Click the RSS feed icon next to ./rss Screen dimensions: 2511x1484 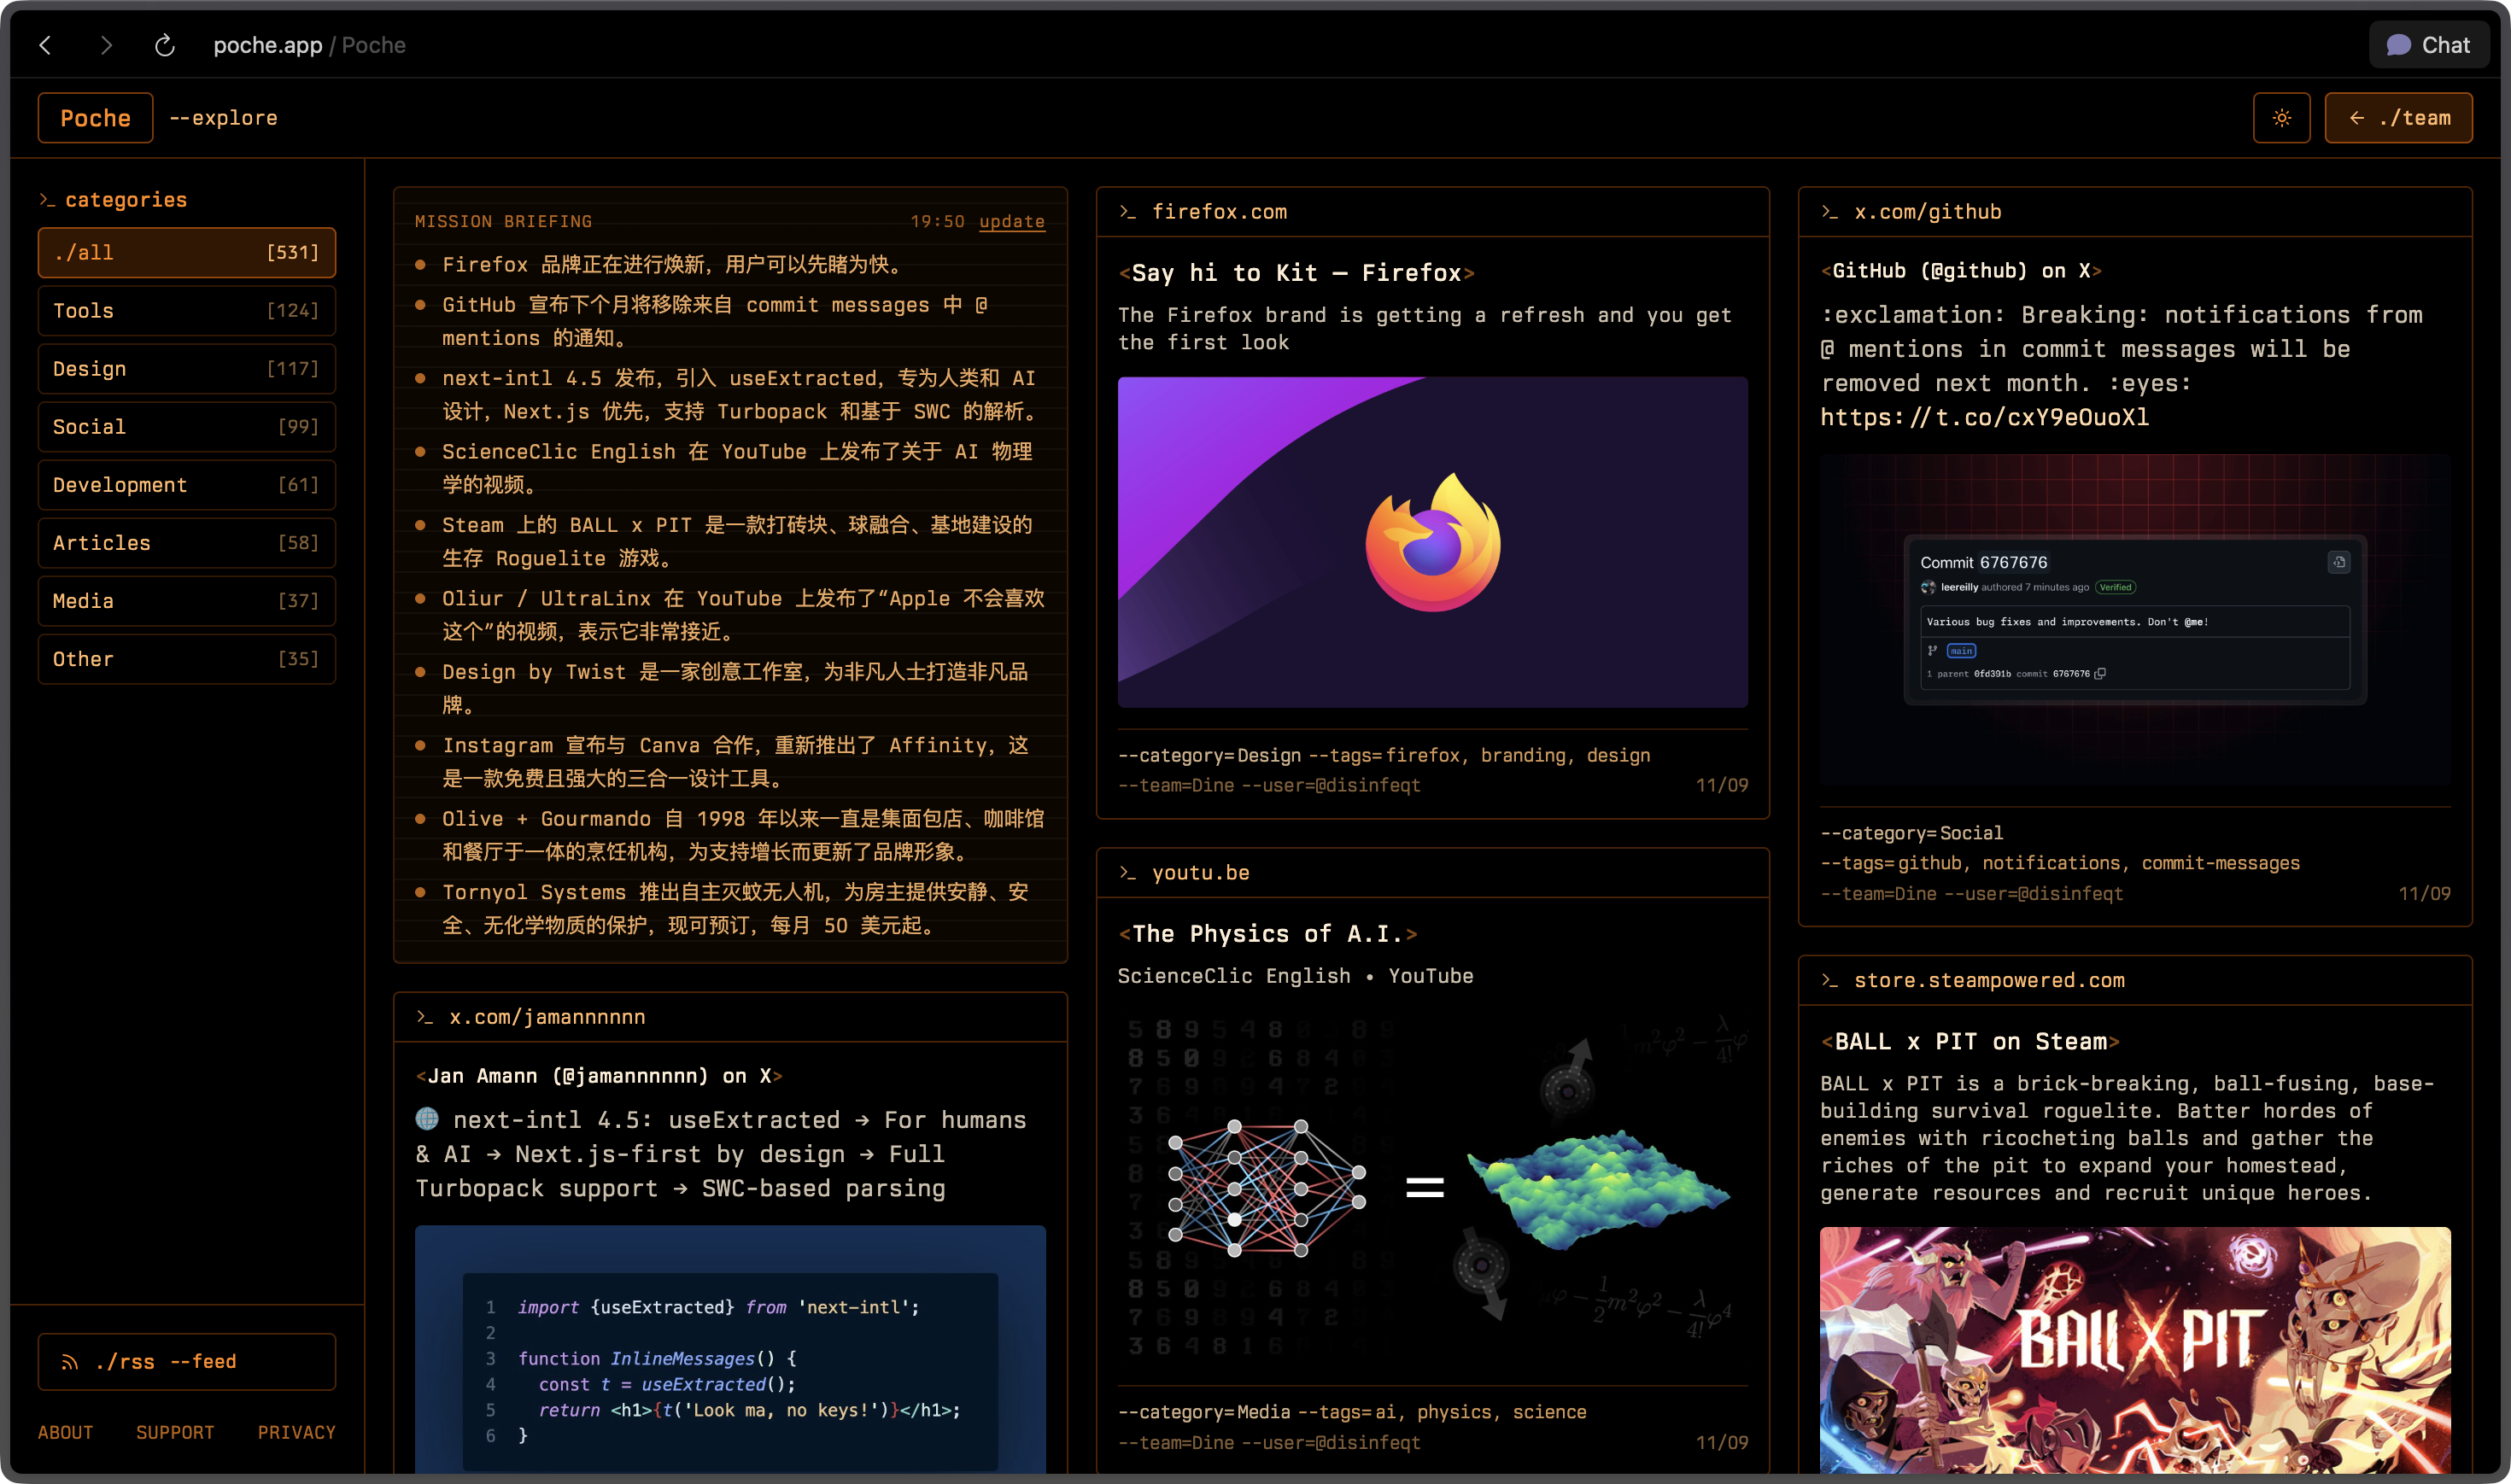pyautogui.click(x=68, y=1361)
